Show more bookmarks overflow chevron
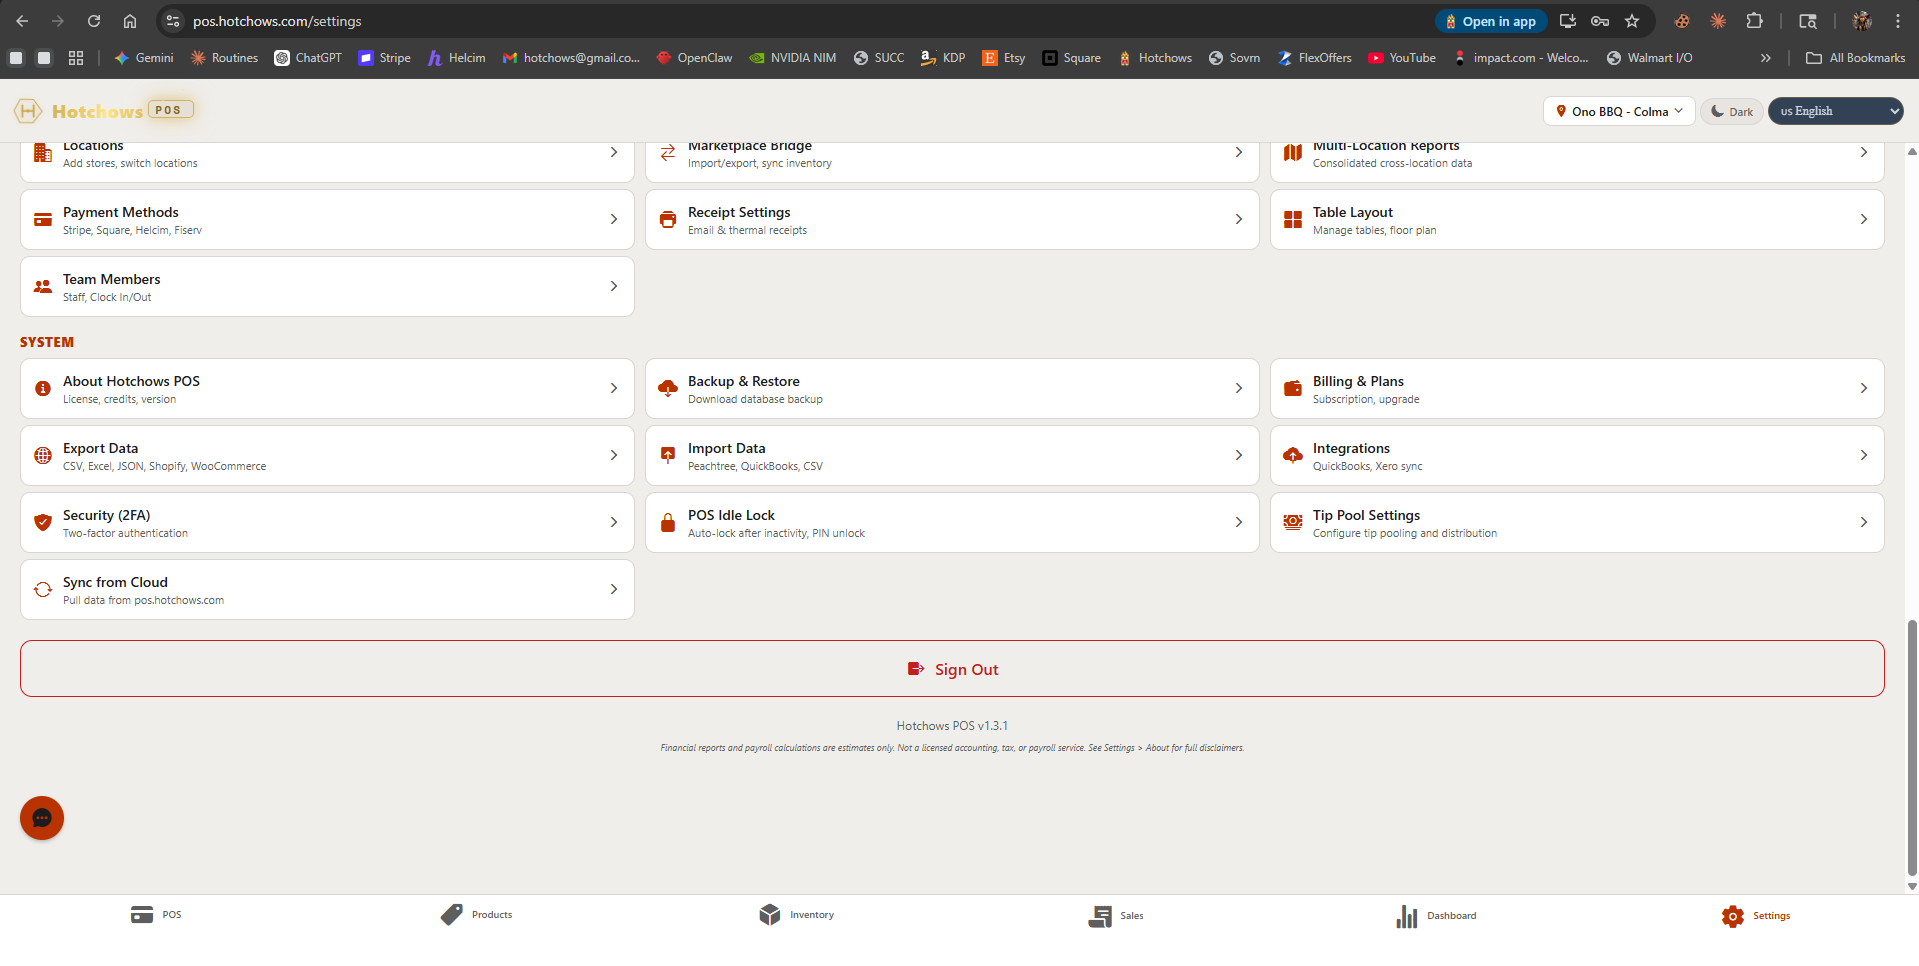The height and width of the screenshot is (966, 1919). 1766,58
